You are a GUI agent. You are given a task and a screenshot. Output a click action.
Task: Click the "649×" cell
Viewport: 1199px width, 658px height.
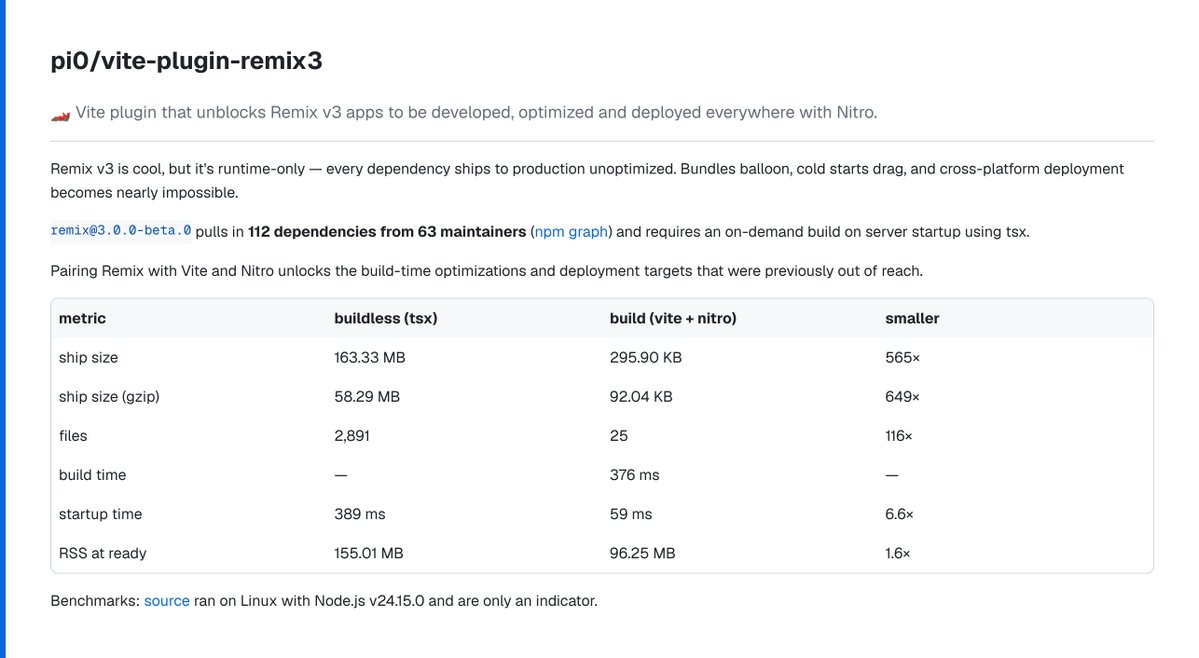(x=902, y=397)
